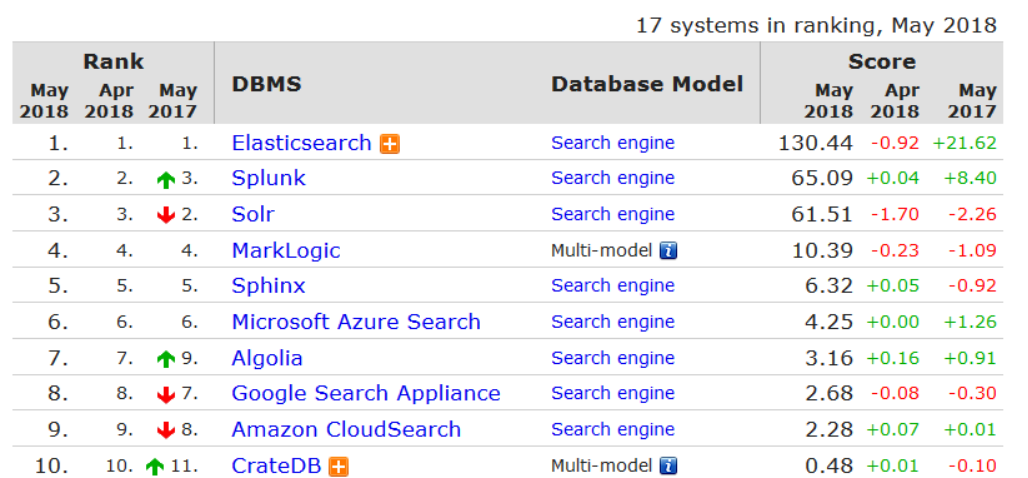Click the Algolia link
This screenshot has height=478, width=1028.
267,358
